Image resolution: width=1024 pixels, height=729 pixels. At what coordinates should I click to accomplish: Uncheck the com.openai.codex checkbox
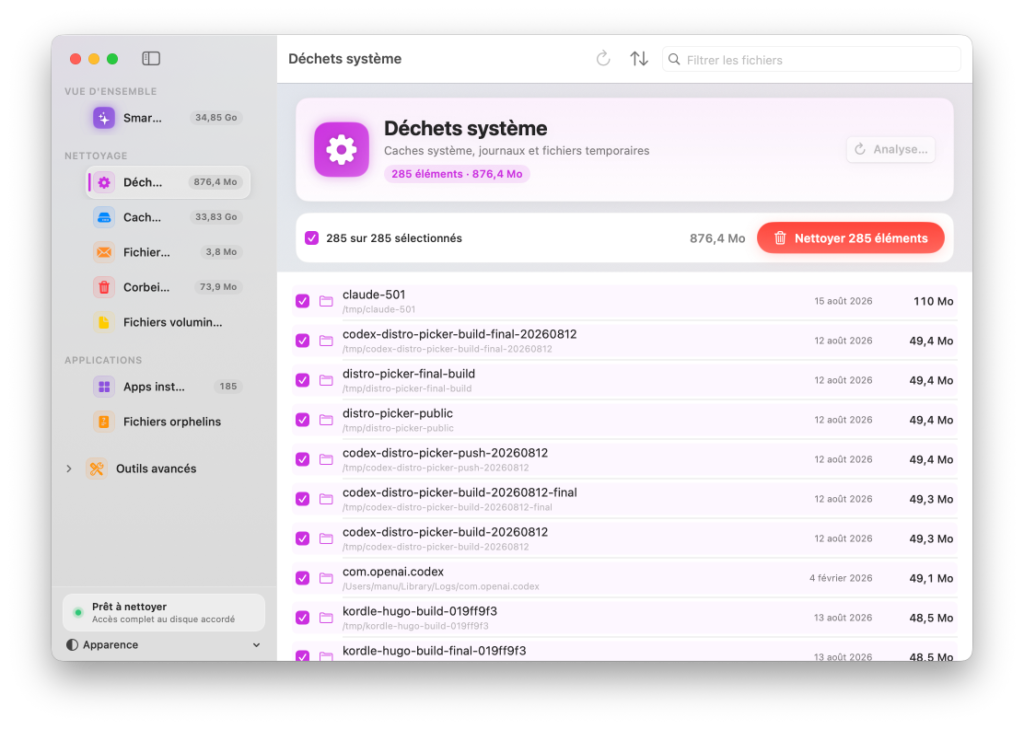302,578
